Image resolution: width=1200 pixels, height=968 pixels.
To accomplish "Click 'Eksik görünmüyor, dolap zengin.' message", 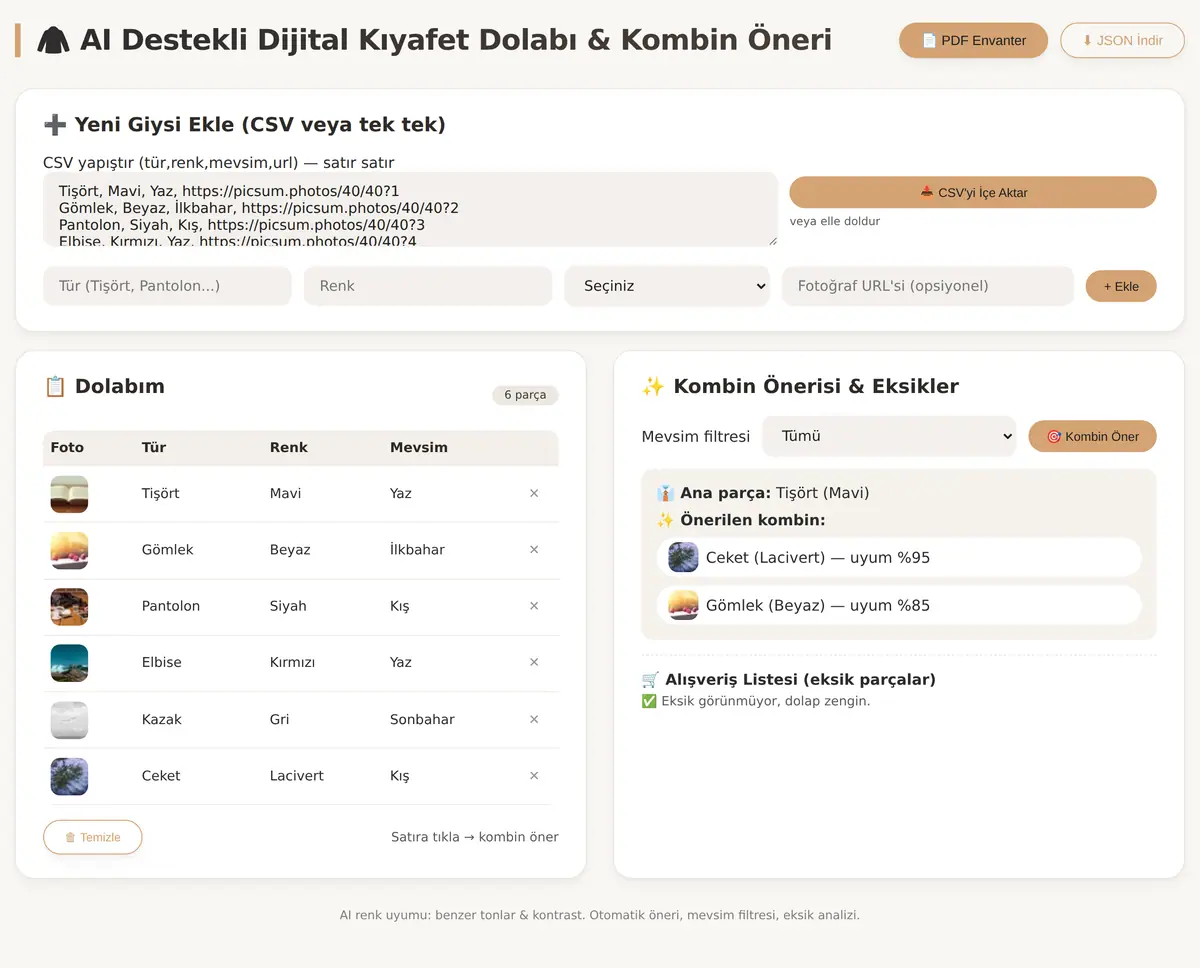I will click(755, 701).
